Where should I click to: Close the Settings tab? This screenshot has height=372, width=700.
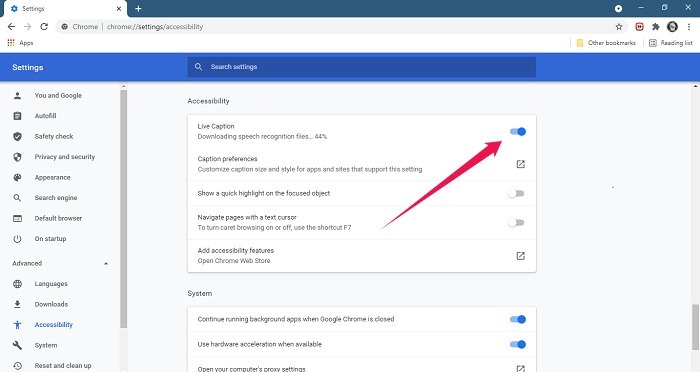click(119, 8)
